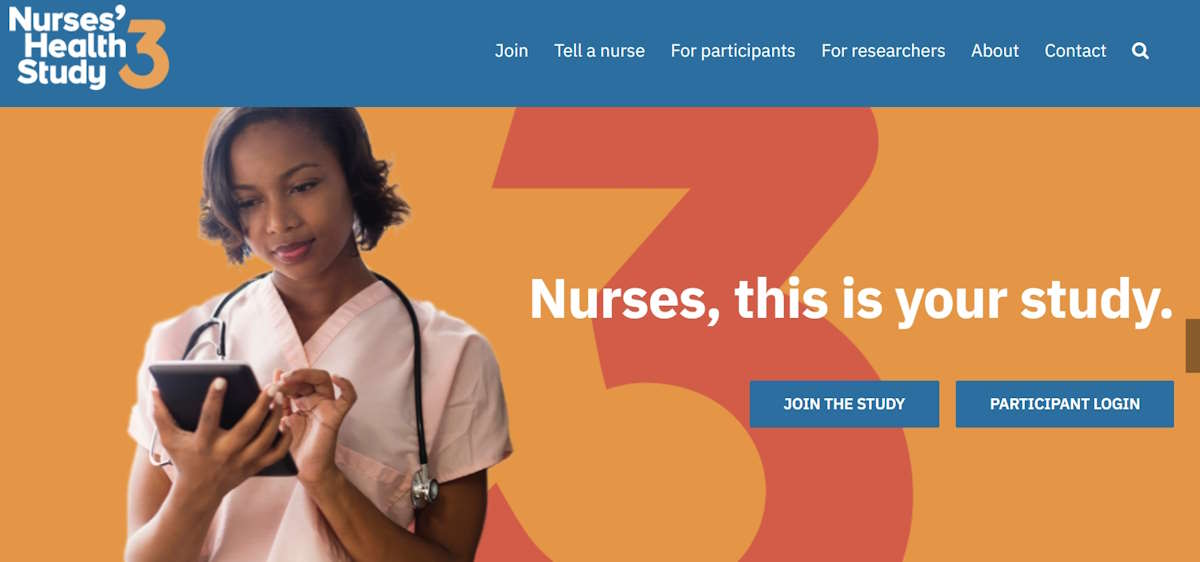Expand the About menu

click(x=995, y=51)
